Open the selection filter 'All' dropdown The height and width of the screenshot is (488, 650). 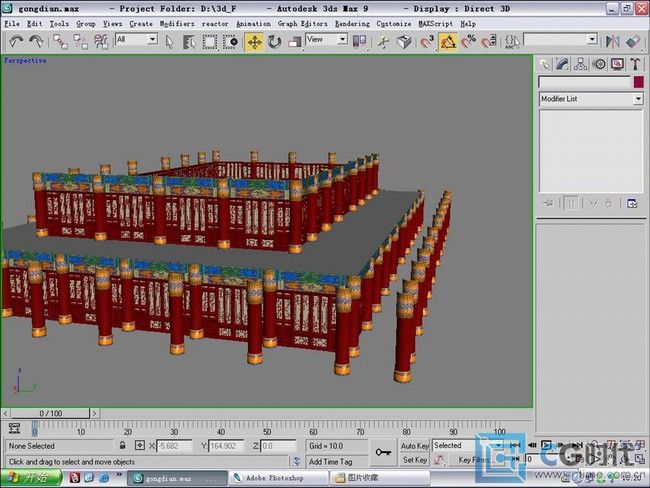coord(152,39)
